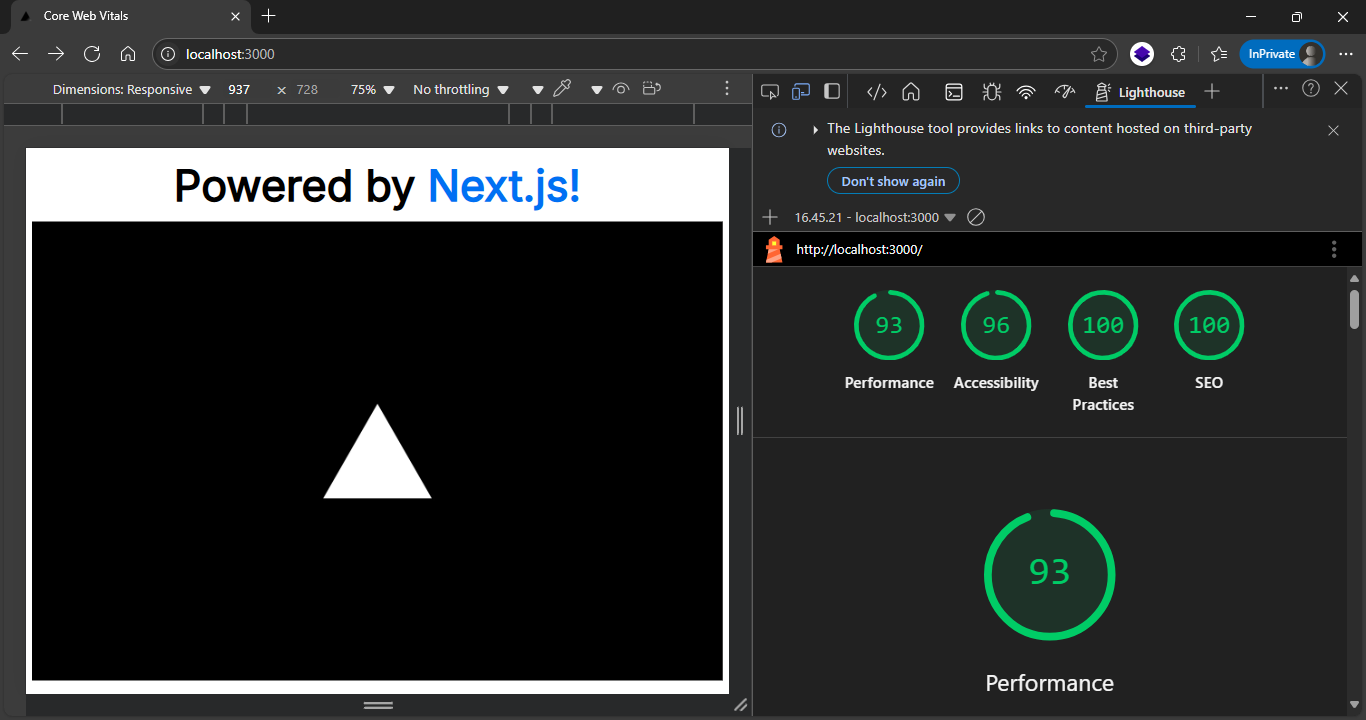Open report selector 16.45.21 - localhost:3000
Screen dimensions: 1366x720
tap(875, 217)
